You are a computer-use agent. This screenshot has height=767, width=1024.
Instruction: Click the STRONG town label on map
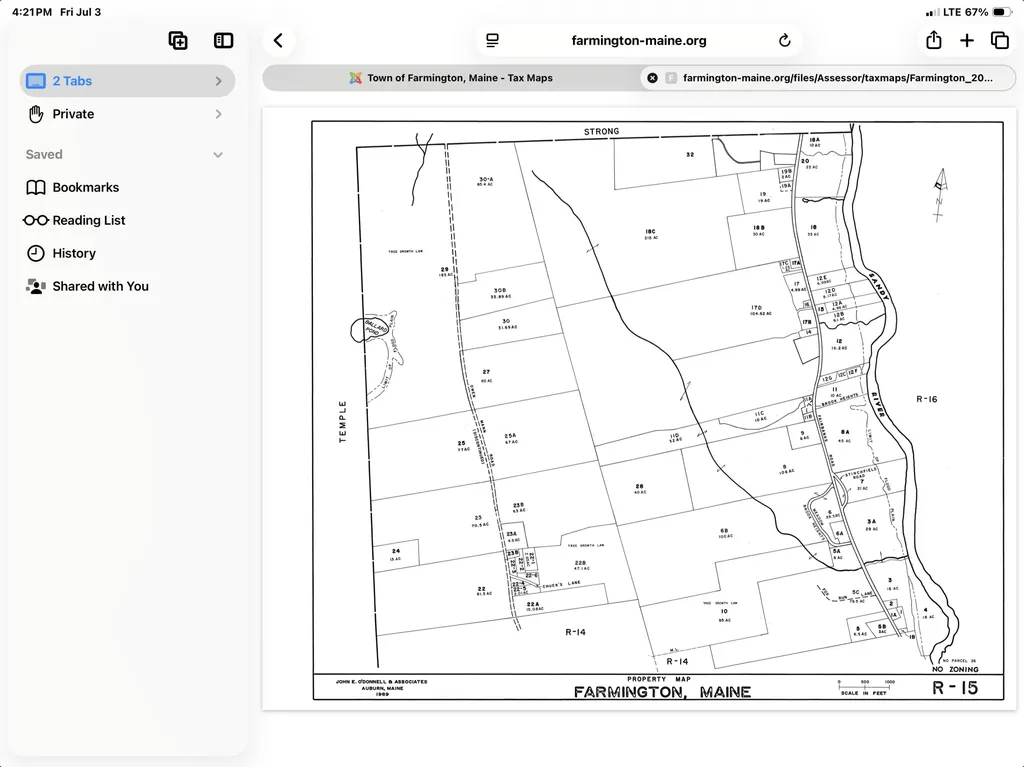click(601, 131)
